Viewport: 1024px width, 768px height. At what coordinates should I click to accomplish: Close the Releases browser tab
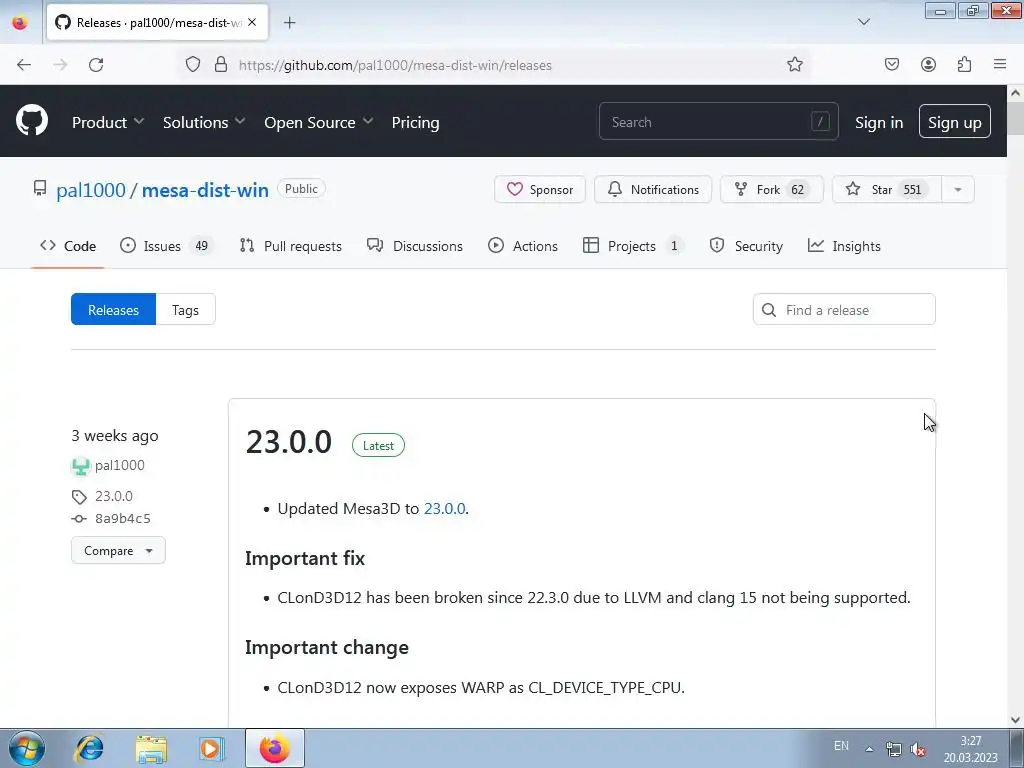252,22
